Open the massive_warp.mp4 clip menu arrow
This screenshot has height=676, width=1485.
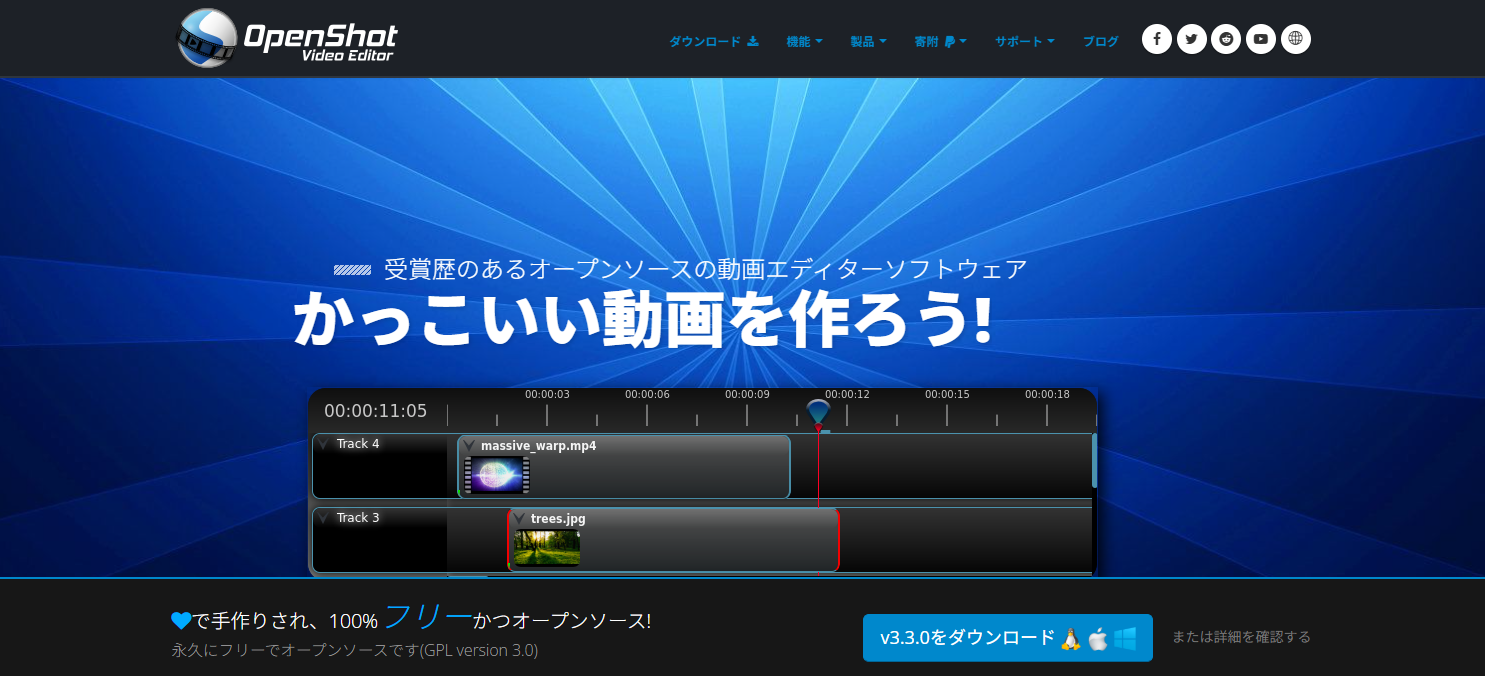[x=469, y=445]
